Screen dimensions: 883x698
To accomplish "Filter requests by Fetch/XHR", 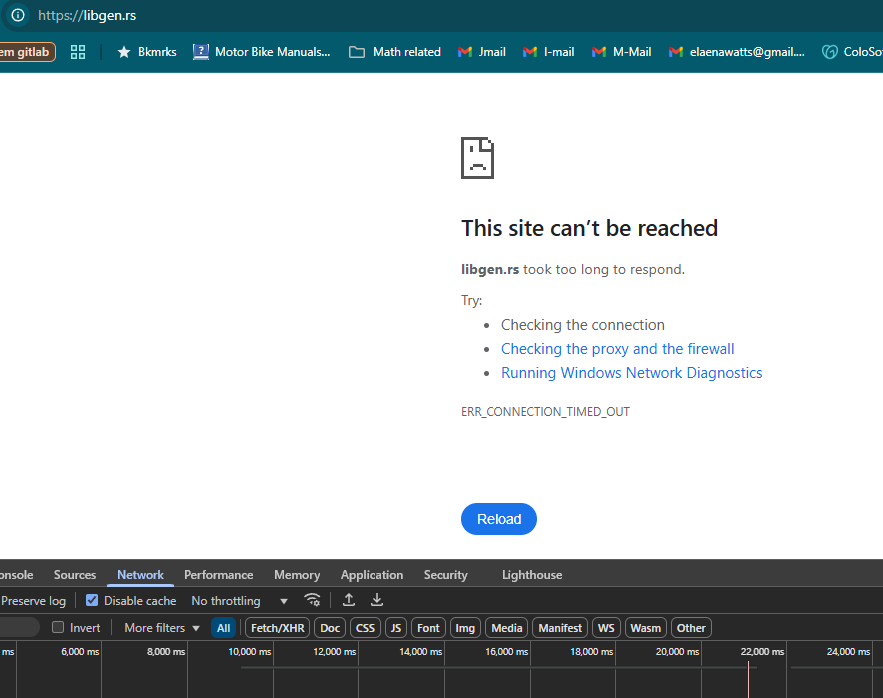I will pyautogui.click(x=278, y=628).
